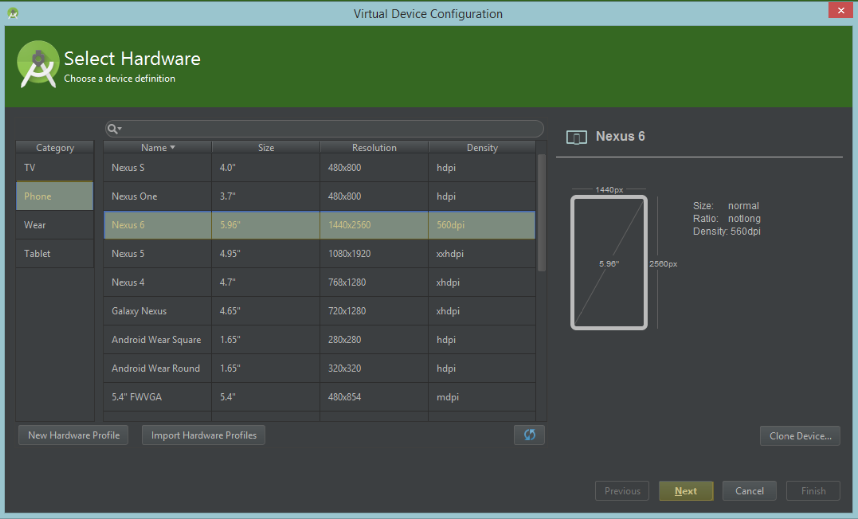Image resolution: width=858 pixels, height=519 pixels.
Task: Click the 768x1280 resolution cell
Action: coord(374,282)
